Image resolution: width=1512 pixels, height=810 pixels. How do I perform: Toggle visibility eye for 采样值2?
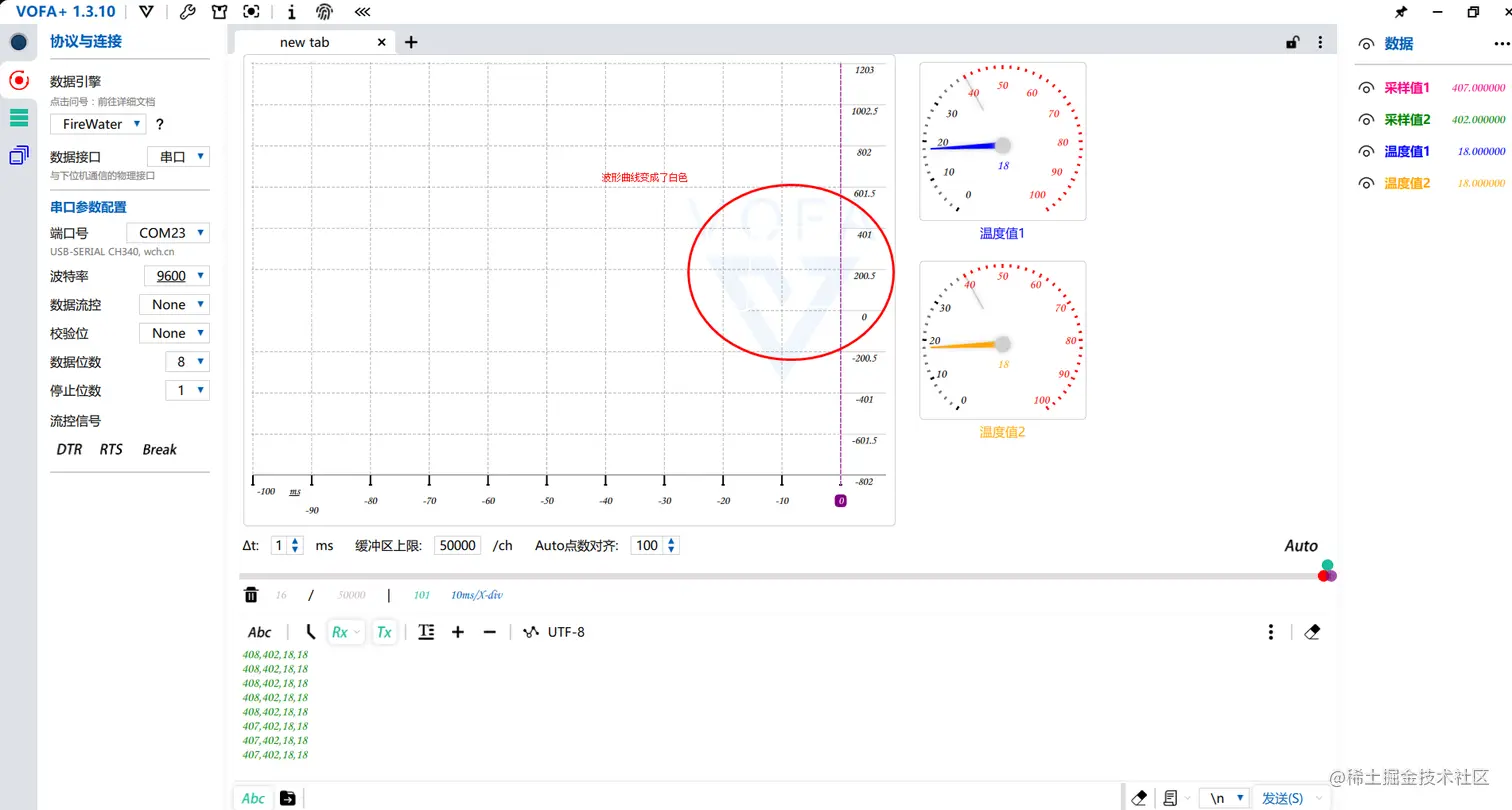[x=1365, y=119]
